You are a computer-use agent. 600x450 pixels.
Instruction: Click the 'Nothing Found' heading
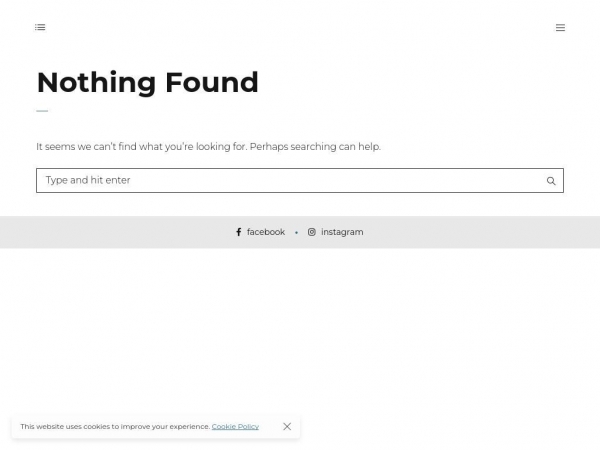click(x=147, y=82)
